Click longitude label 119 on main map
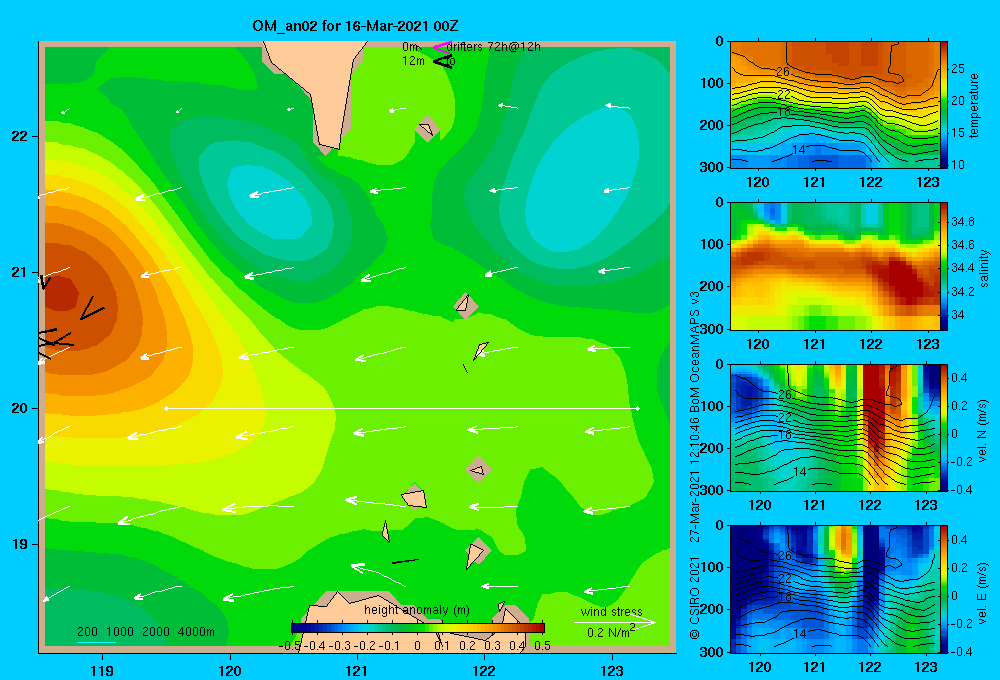The width and height of the screenshot is (1000, 680). coord(103,670)
